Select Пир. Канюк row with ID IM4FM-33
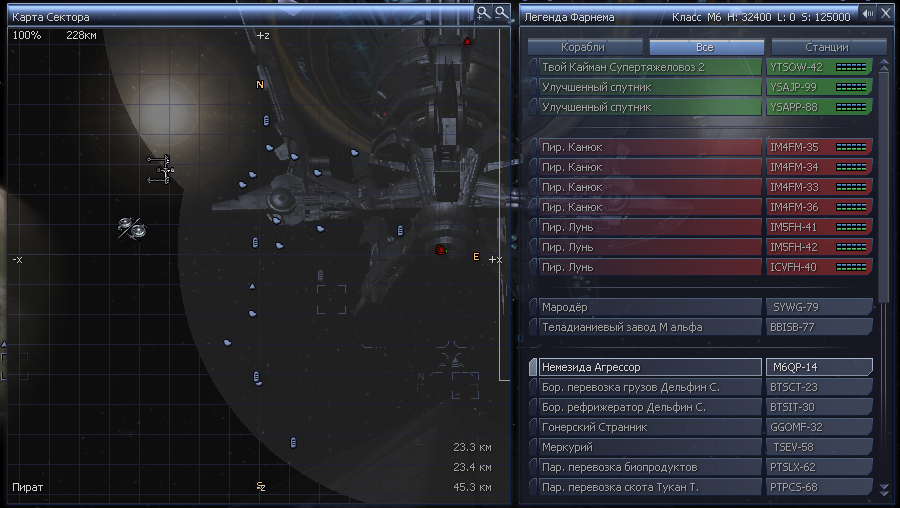This screenshot has width=900, height=508. tap(650, 187)
